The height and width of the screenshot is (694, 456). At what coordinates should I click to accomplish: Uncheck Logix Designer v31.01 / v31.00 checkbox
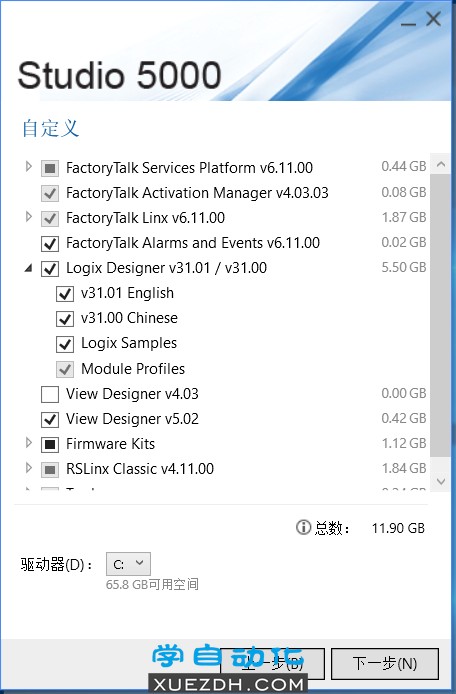tap(50, 269)
